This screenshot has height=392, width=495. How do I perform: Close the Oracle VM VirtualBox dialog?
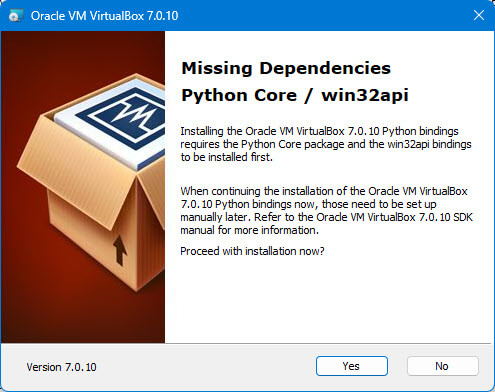pyautogui.click(x=479, y=15)
